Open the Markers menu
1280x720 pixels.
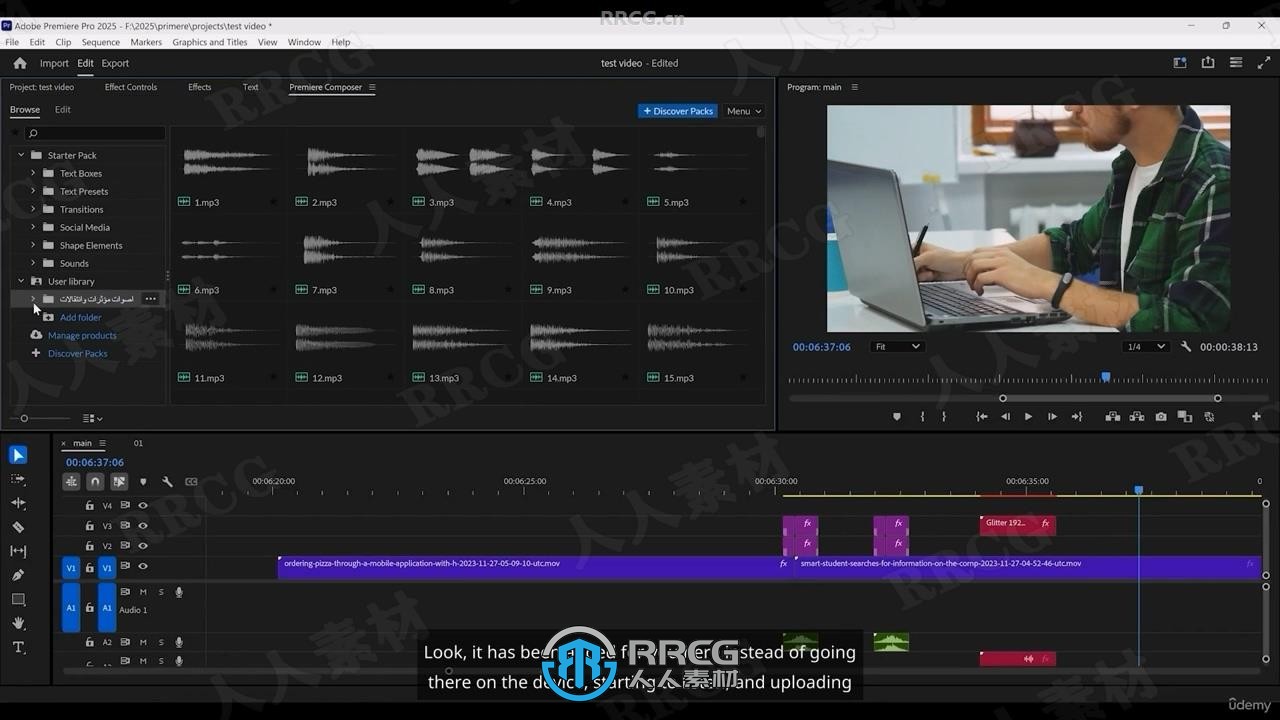[x=146, y=42]
